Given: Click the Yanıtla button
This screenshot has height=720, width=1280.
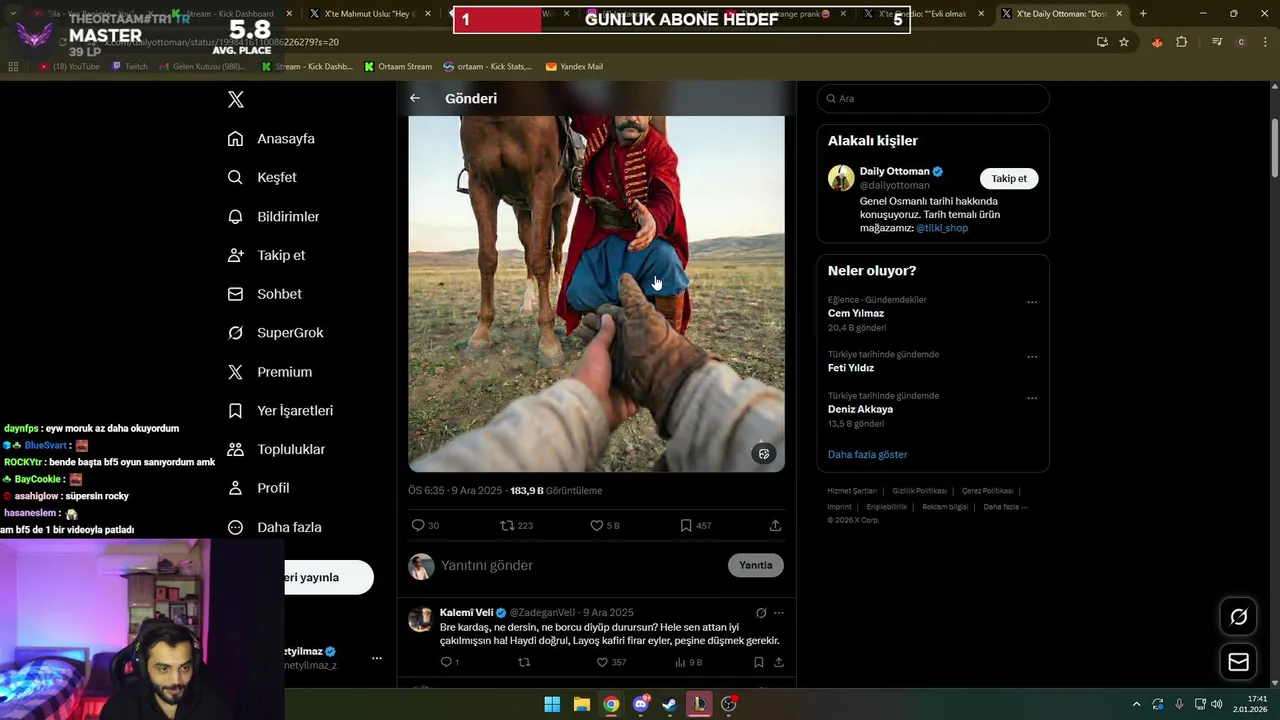Looking at the screenshot, I should 756,565.
